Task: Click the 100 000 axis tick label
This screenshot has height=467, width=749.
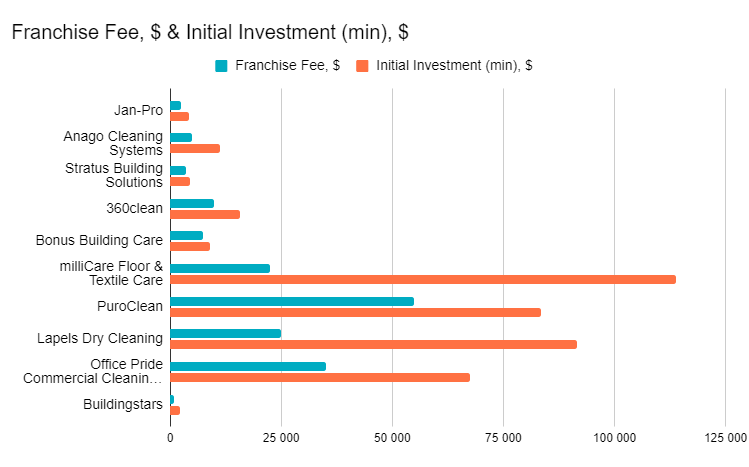Action: pos(614,437)
